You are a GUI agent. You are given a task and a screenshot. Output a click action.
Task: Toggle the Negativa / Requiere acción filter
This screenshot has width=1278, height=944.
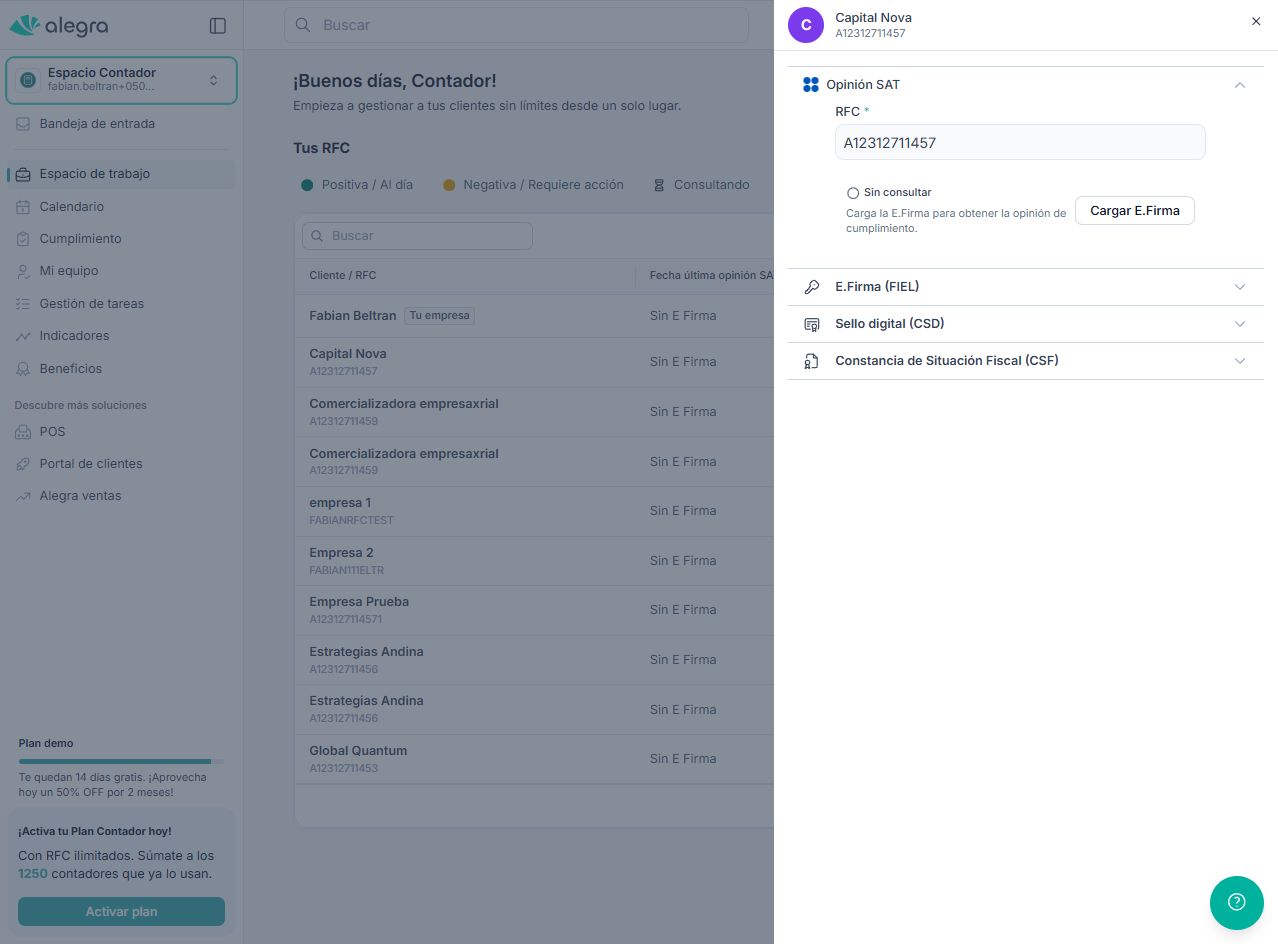point(533,185)
